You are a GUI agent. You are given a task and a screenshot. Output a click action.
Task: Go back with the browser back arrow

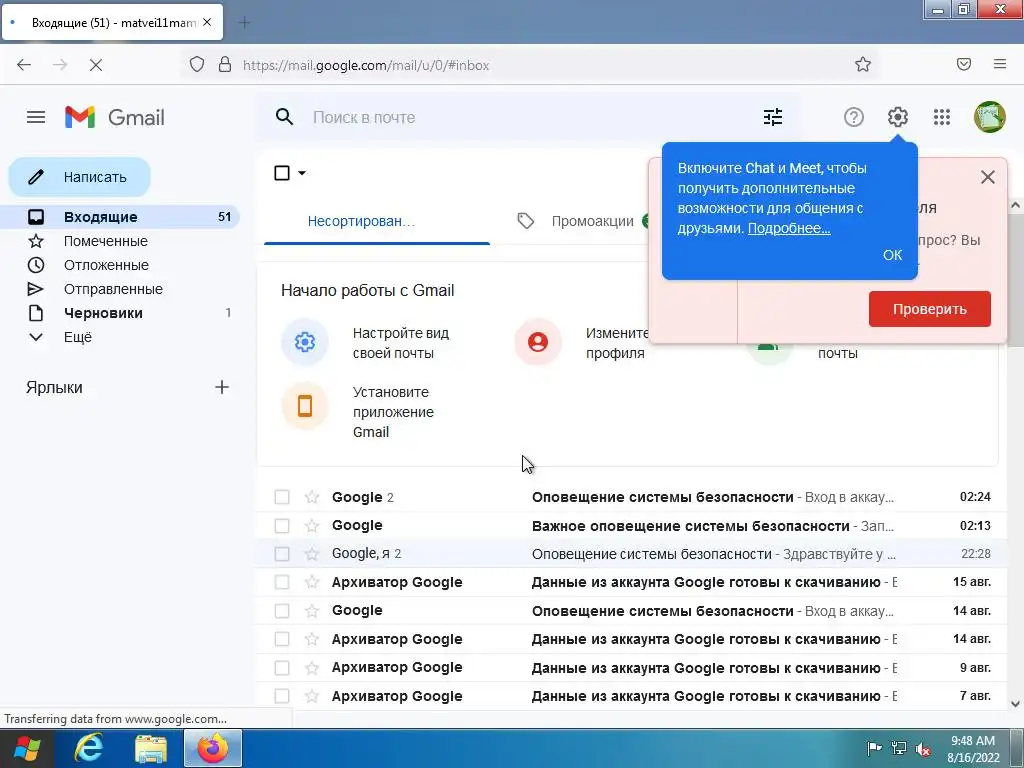click(x=24, y=65)
